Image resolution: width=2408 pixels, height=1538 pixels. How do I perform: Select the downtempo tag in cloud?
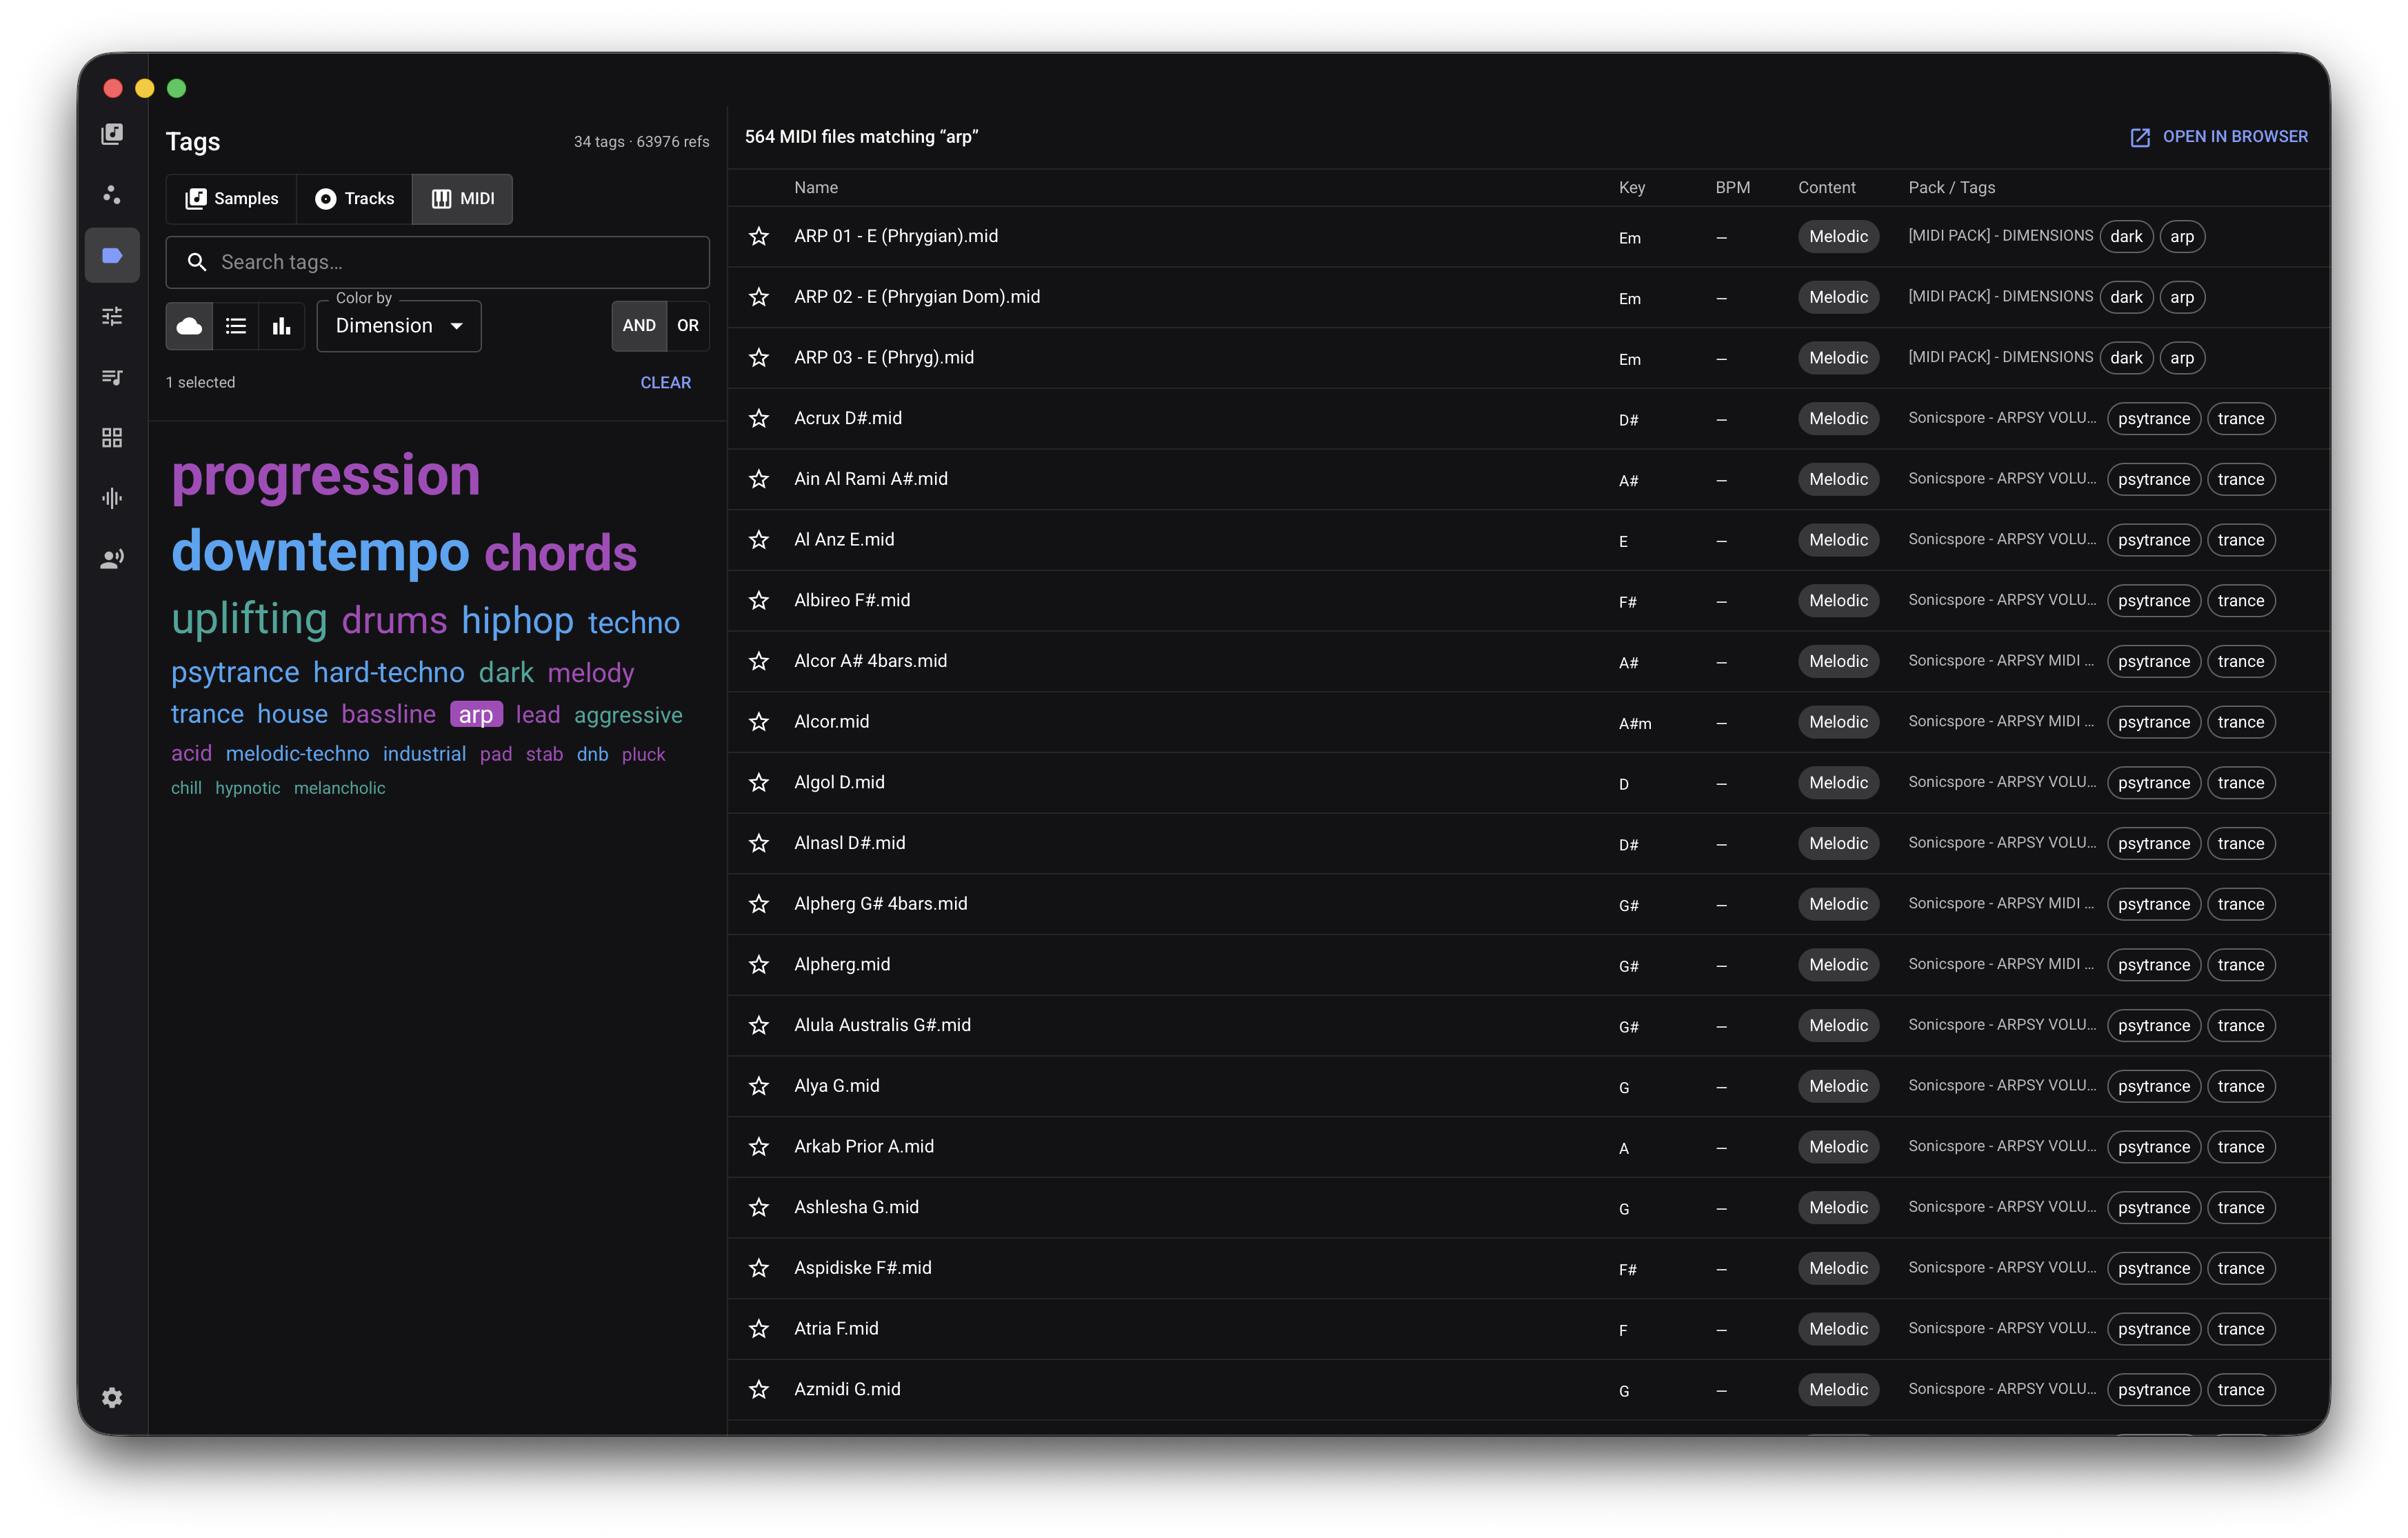tap(320, 551)
